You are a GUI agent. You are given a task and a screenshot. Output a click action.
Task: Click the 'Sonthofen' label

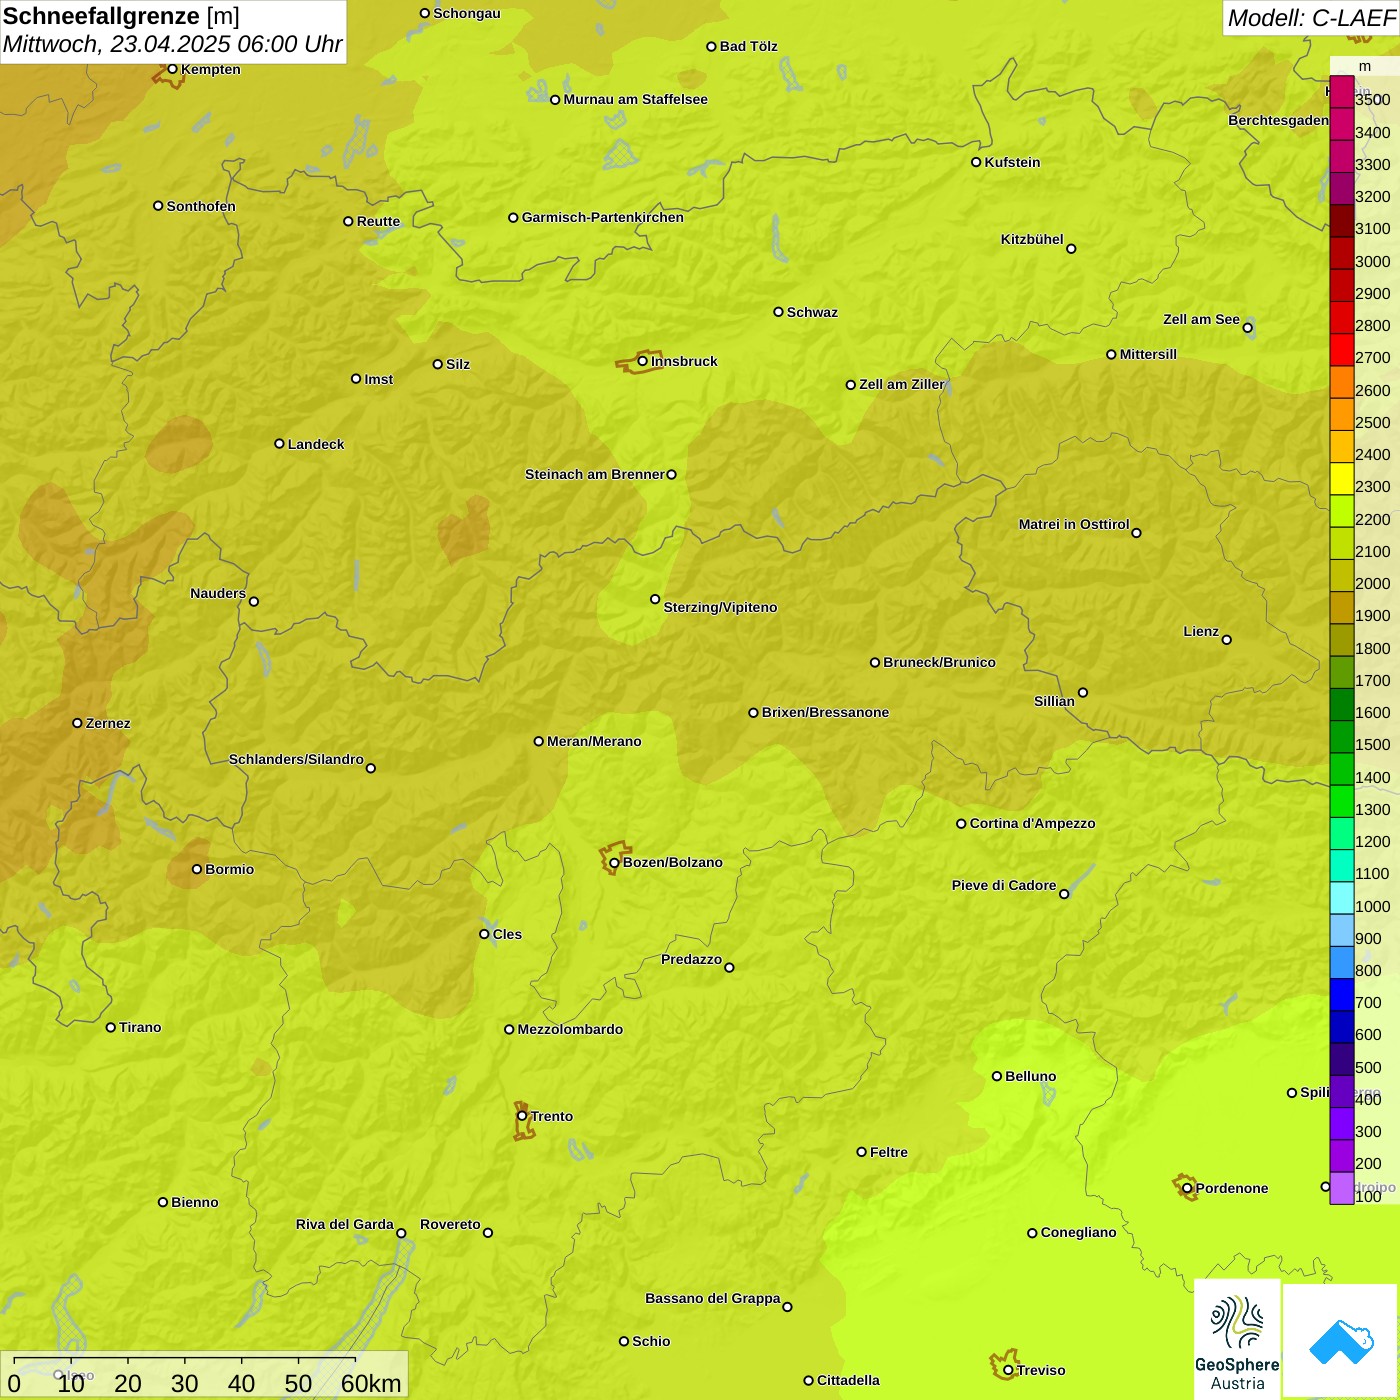click(201, 206)
